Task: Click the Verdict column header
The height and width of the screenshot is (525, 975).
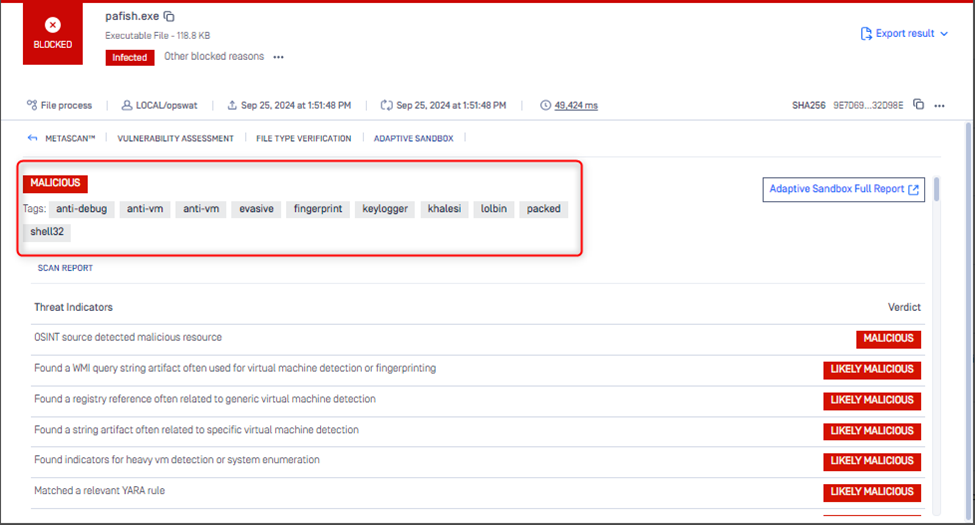Action: (x=904, y=307)
